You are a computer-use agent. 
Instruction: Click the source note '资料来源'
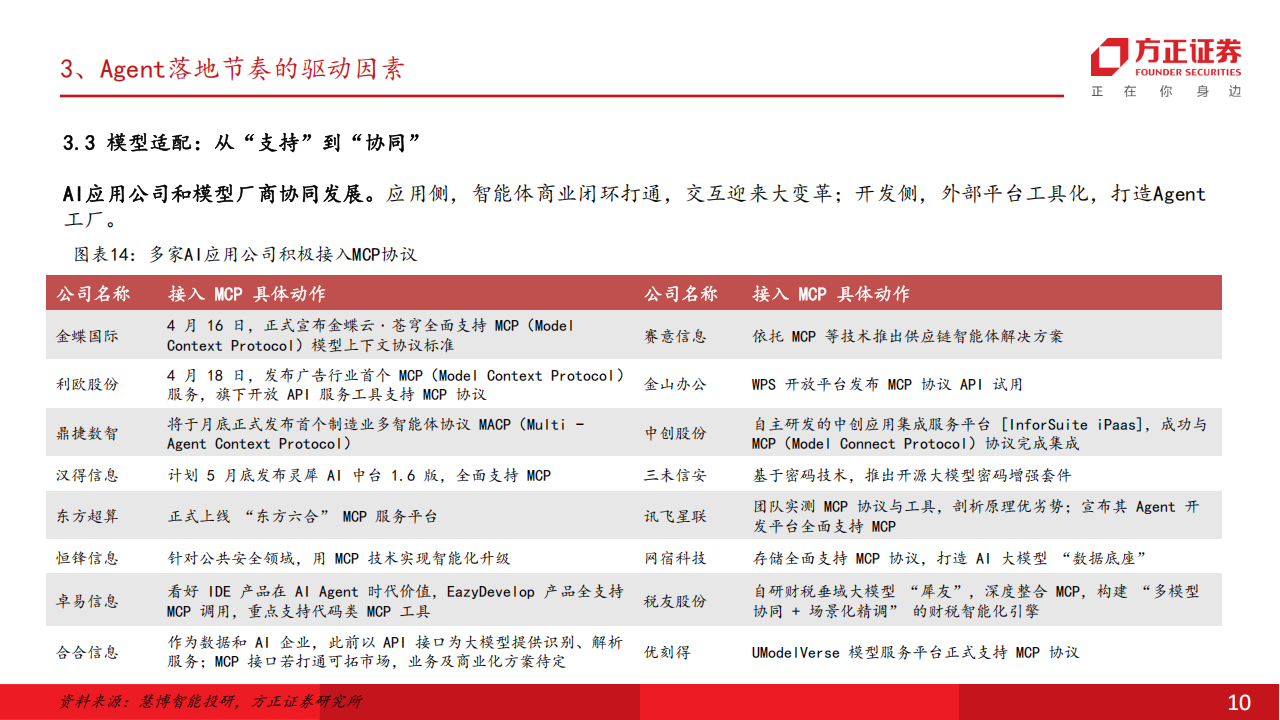pyautogui.click(x=211, y=702)
